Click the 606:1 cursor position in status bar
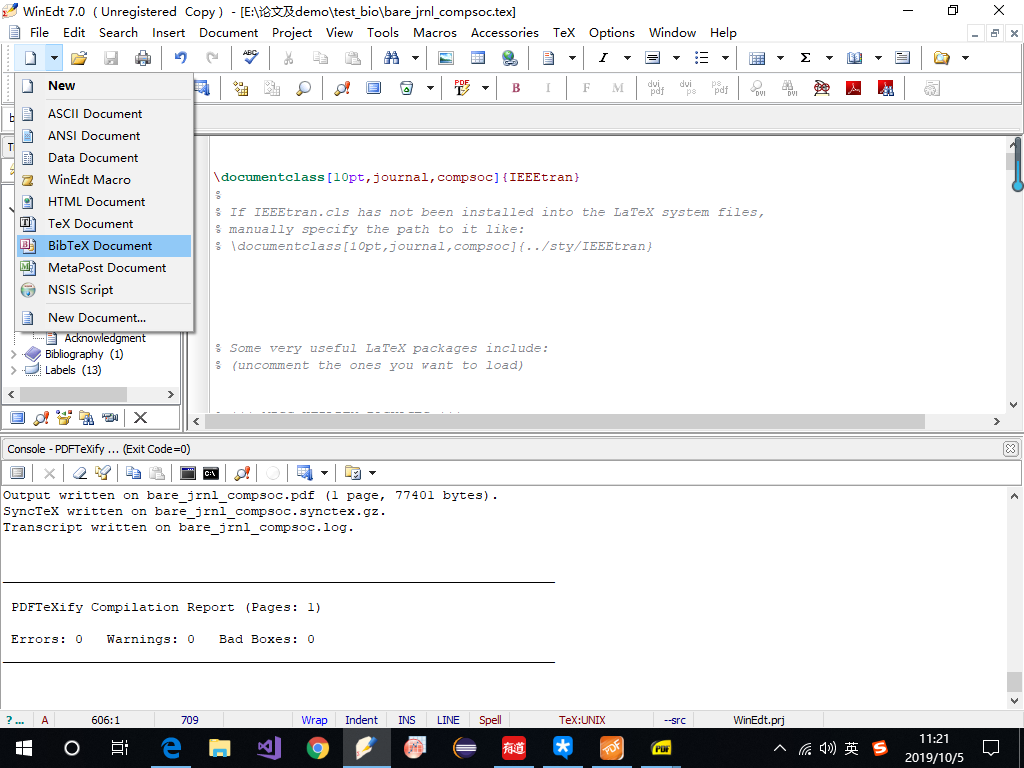1024x768 pixels. (106, 720)
